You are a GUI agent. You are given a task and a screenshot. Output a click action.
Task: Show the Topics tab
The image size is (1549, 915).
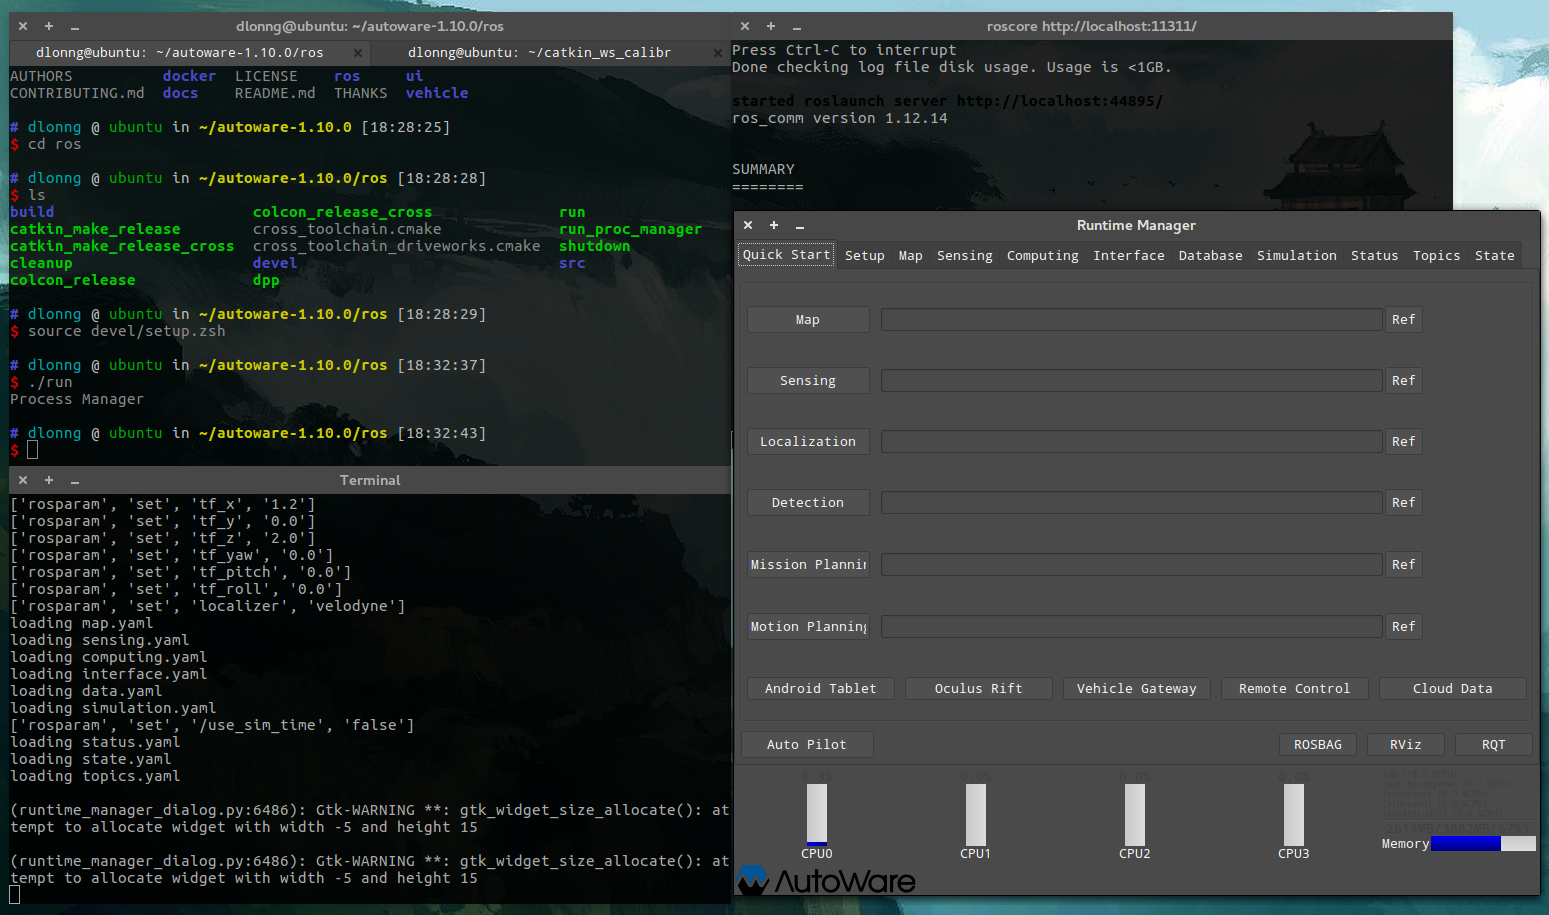click(1437, 256)
